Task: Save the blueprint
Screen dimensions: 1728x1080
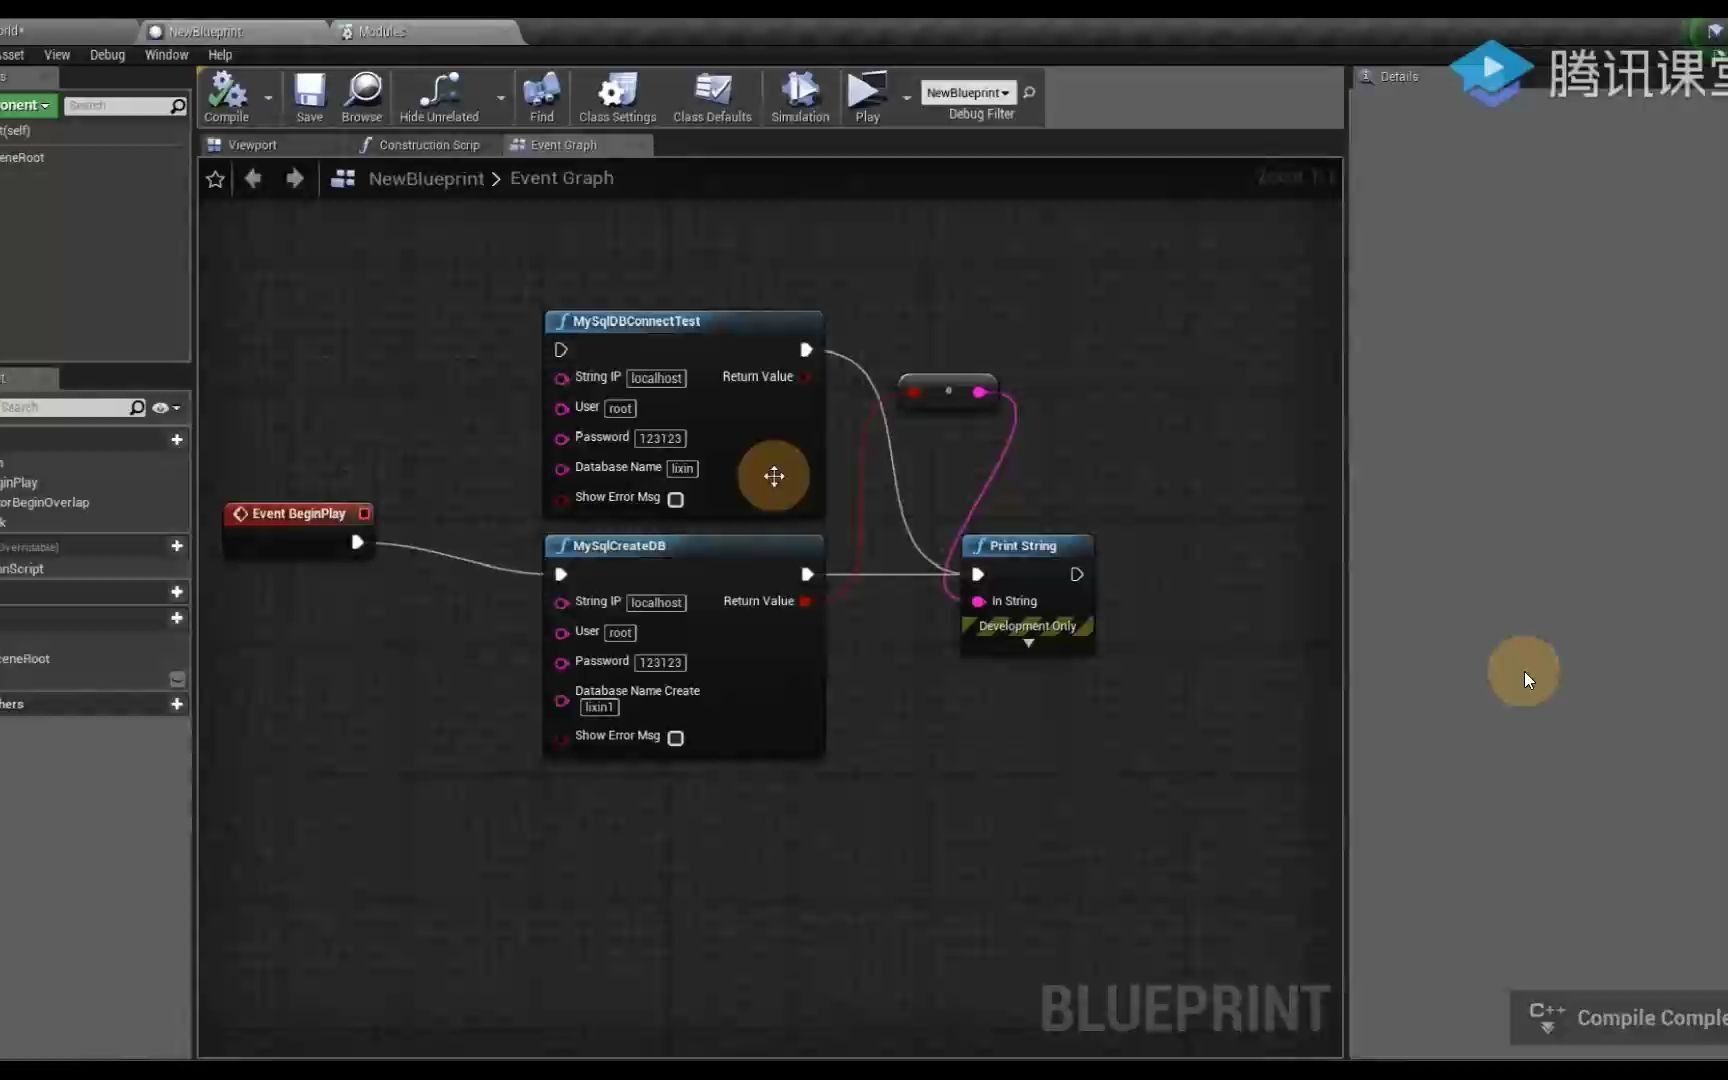Action: click(x=309, y=97)
